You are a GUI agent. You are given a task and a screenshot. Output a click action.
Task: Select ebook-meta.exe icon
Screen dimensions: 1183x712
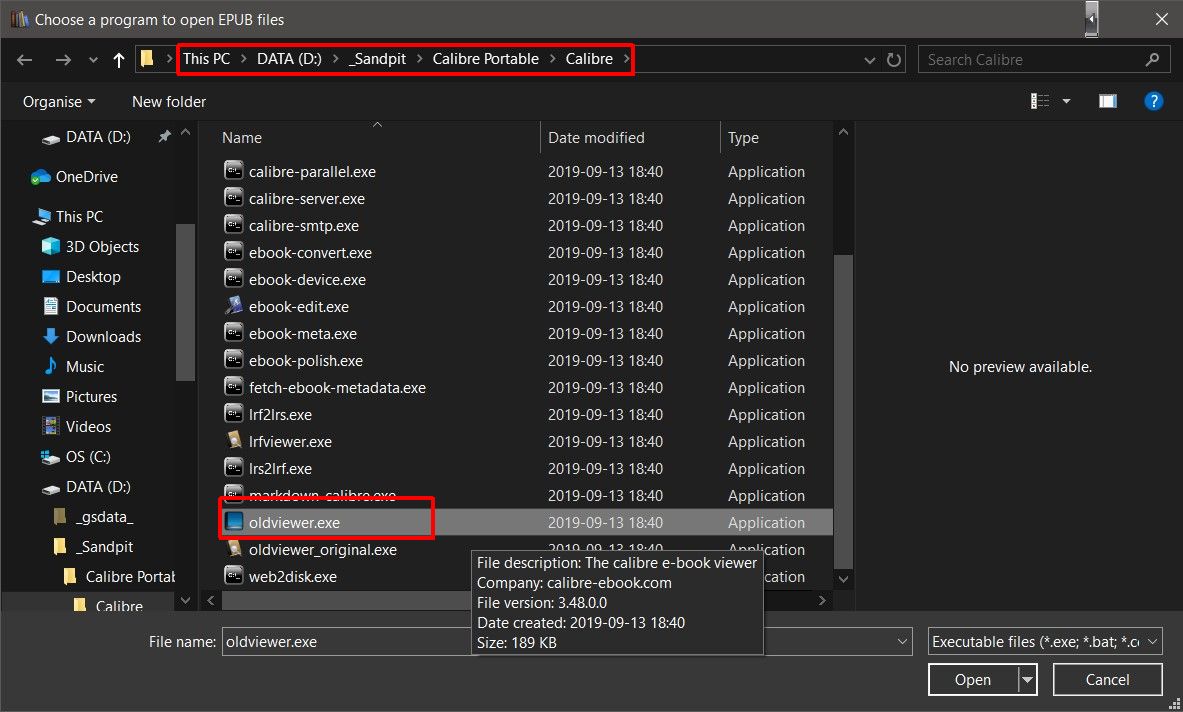(234, 333)
